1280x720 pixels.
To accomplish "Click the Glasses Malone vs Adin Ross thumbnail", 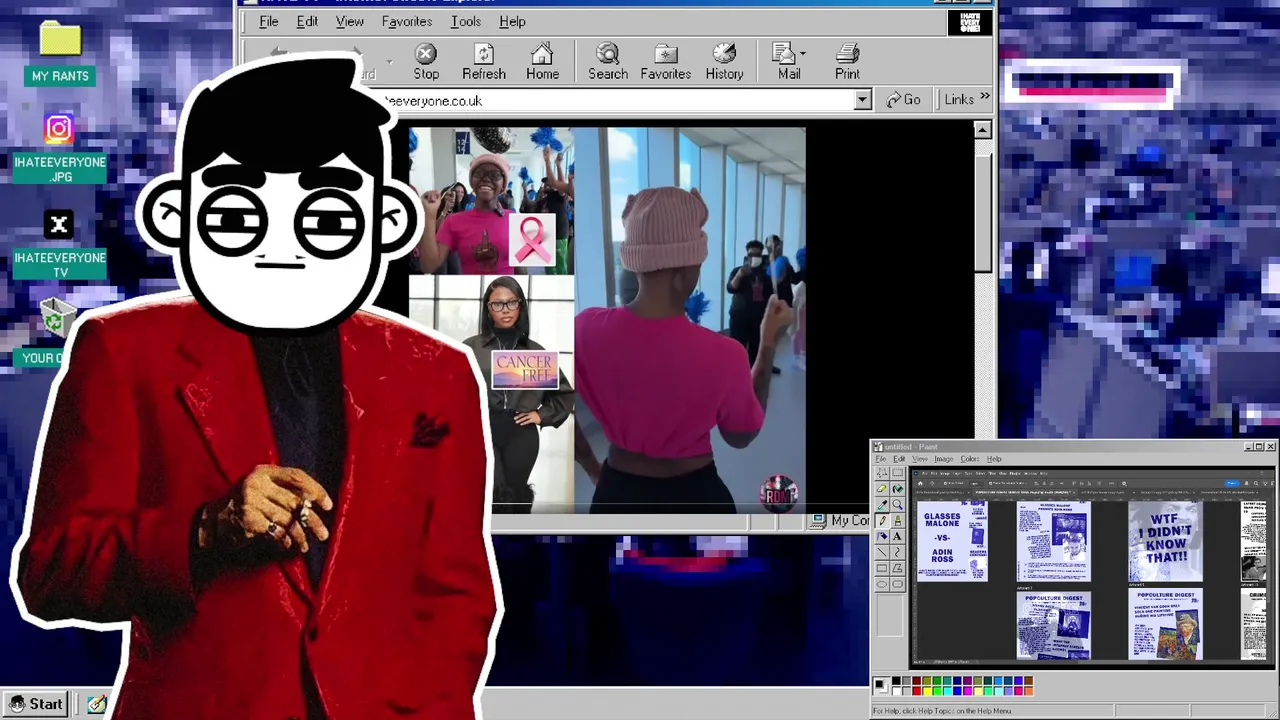I will click(952, 541).
